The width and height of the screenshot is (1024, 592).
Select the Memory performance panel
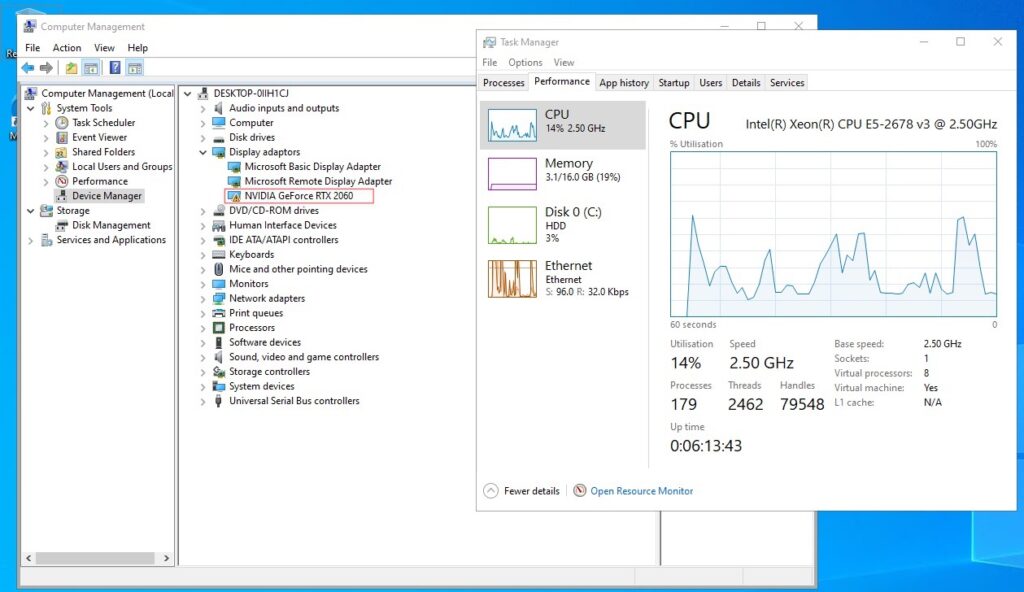563,173
